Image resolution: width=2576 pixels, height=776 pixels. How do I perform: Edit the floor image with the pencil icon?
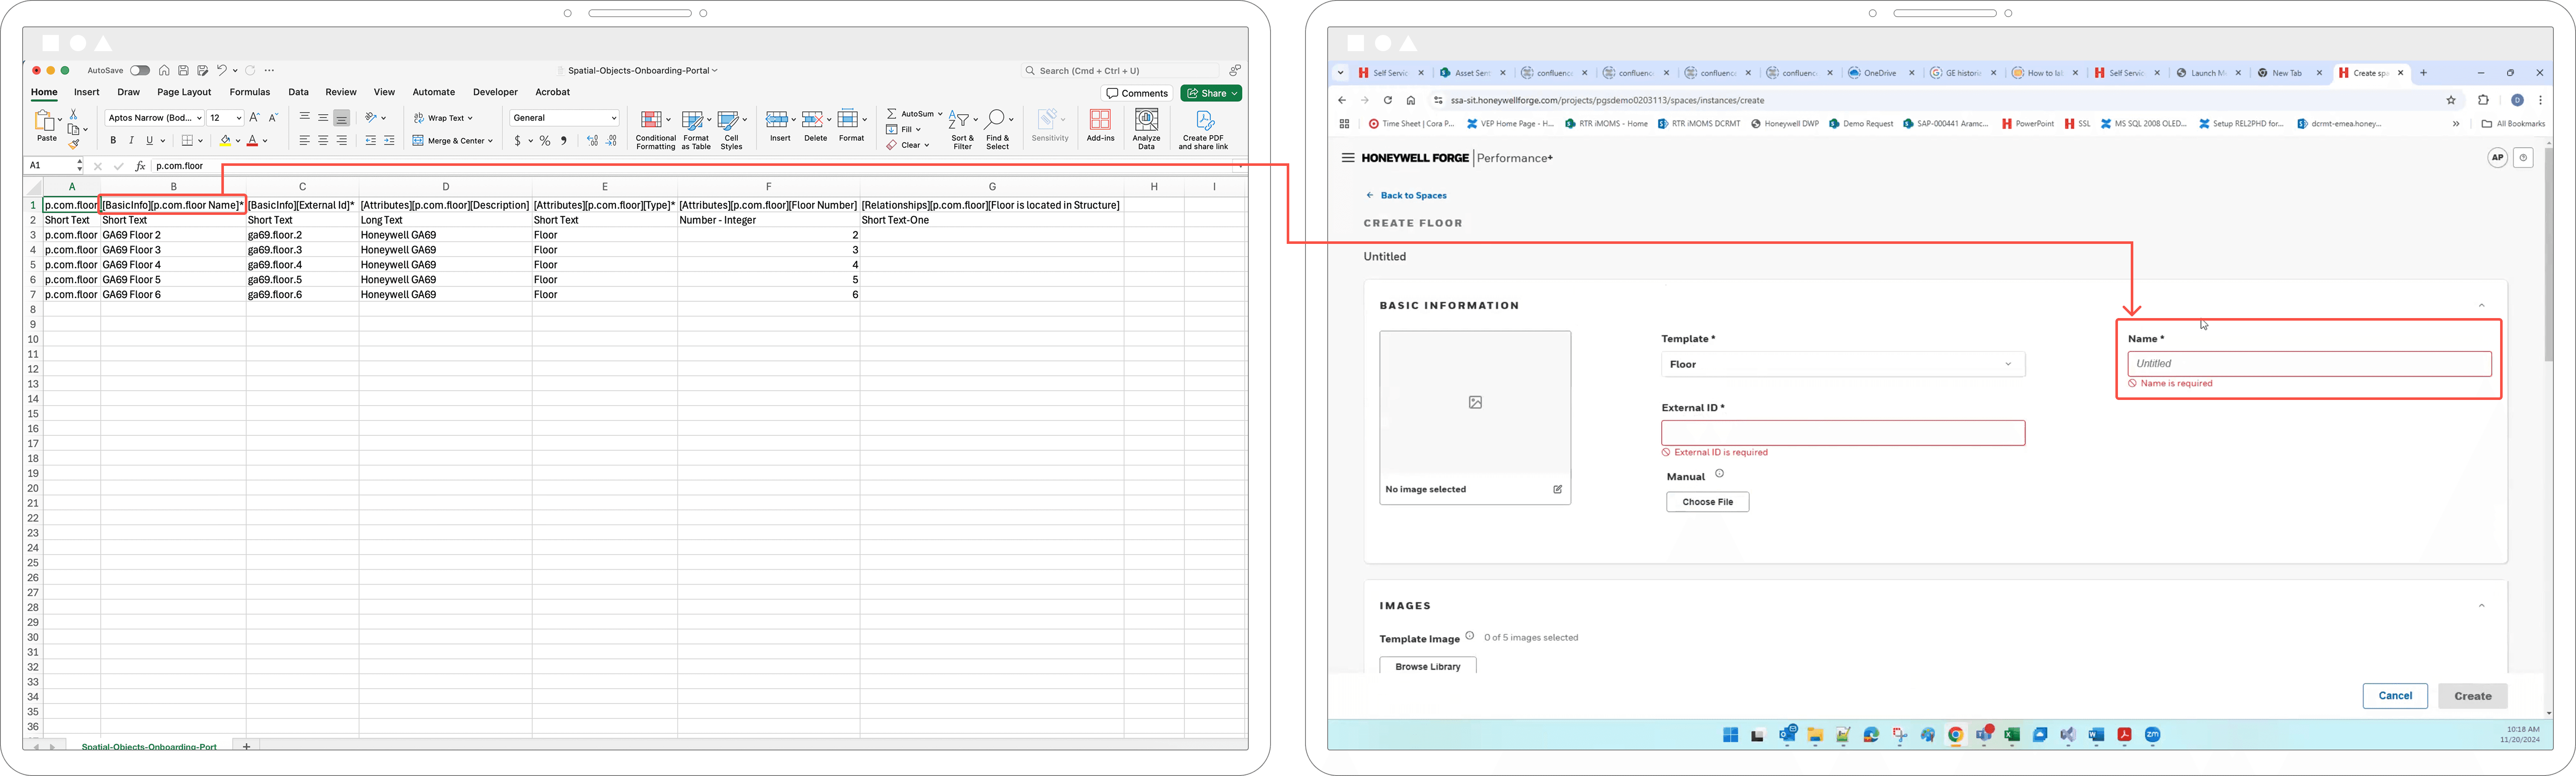[x=1557, y=489]
